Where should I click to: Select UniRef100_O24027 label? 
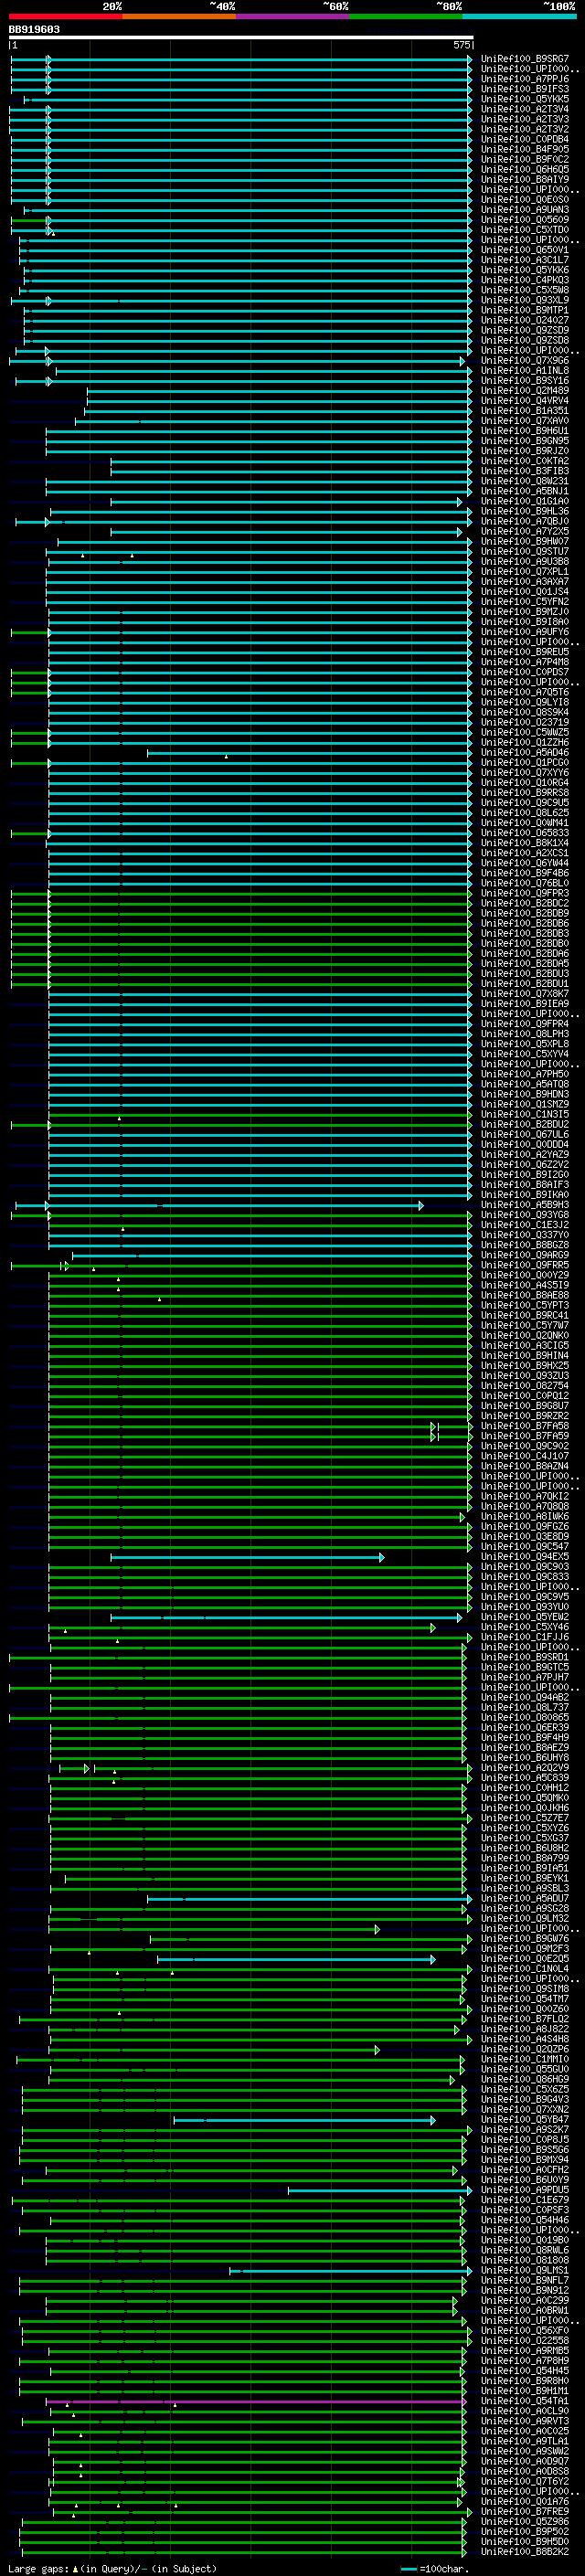(525, 320)
